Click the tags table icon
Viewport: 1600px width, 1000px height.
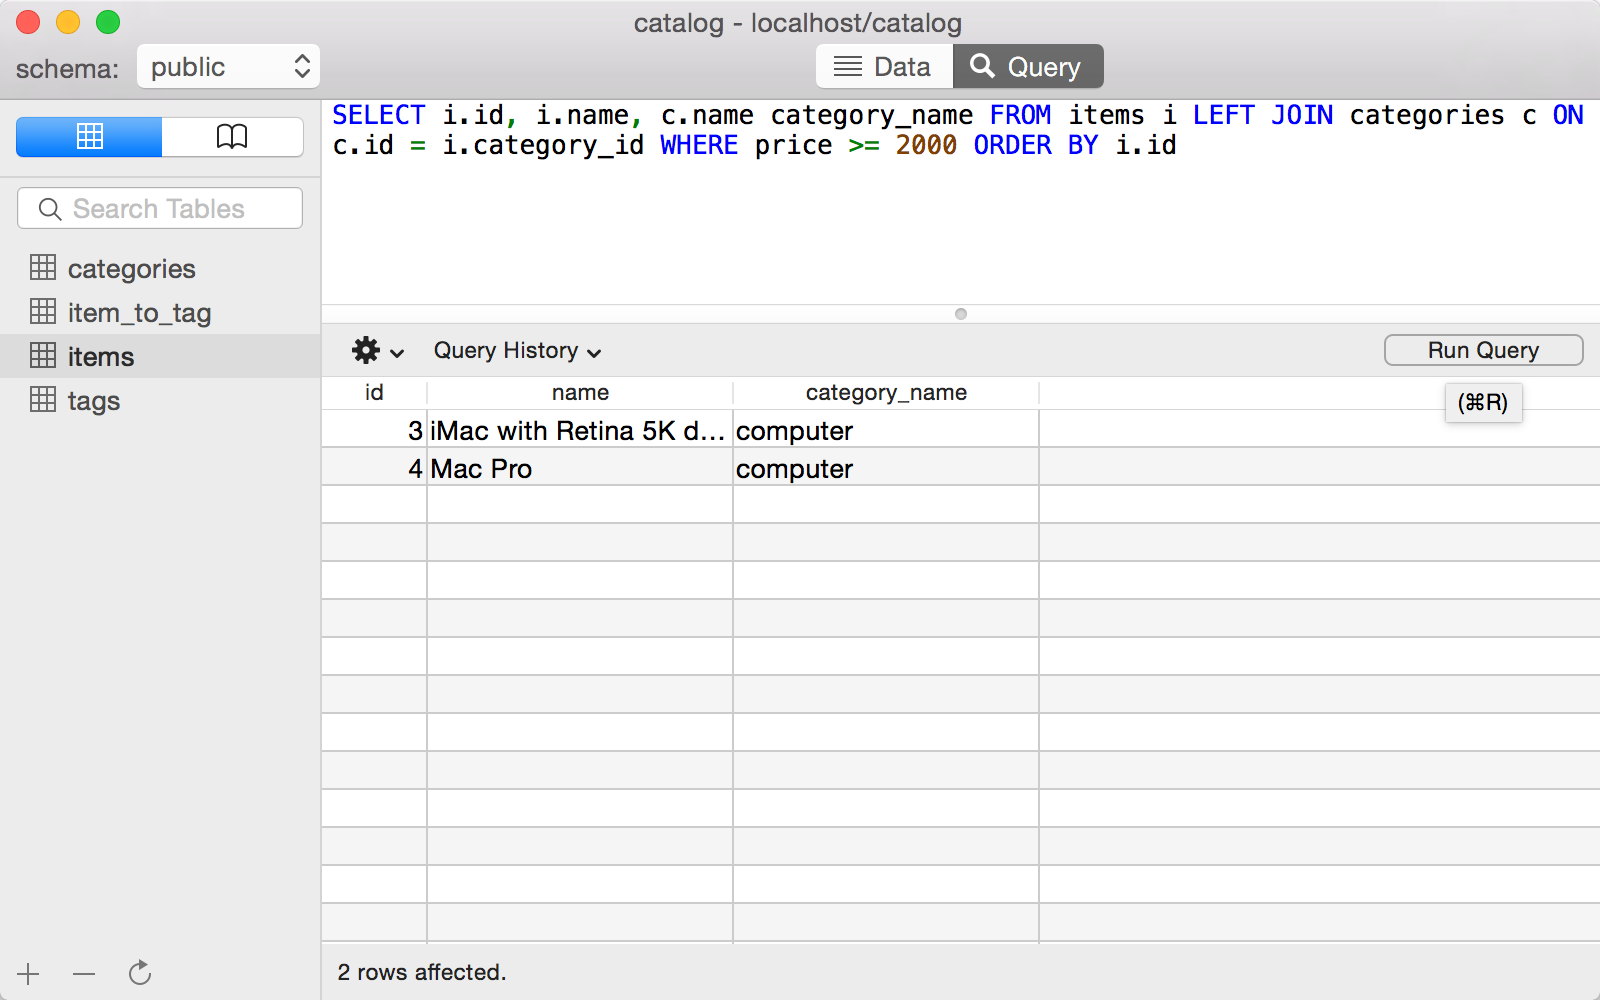coord(44,400)
